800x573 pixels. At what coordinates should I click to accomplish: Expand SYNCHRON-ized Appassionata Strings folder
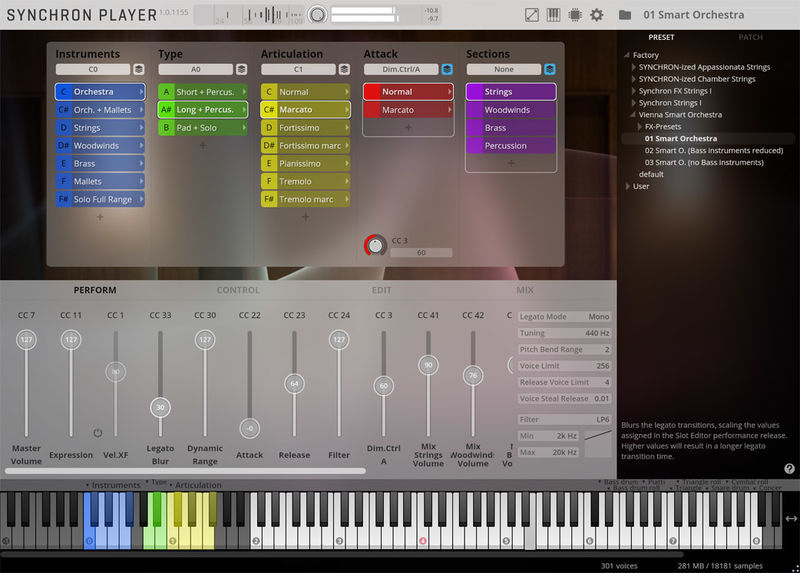pos(634,67)
